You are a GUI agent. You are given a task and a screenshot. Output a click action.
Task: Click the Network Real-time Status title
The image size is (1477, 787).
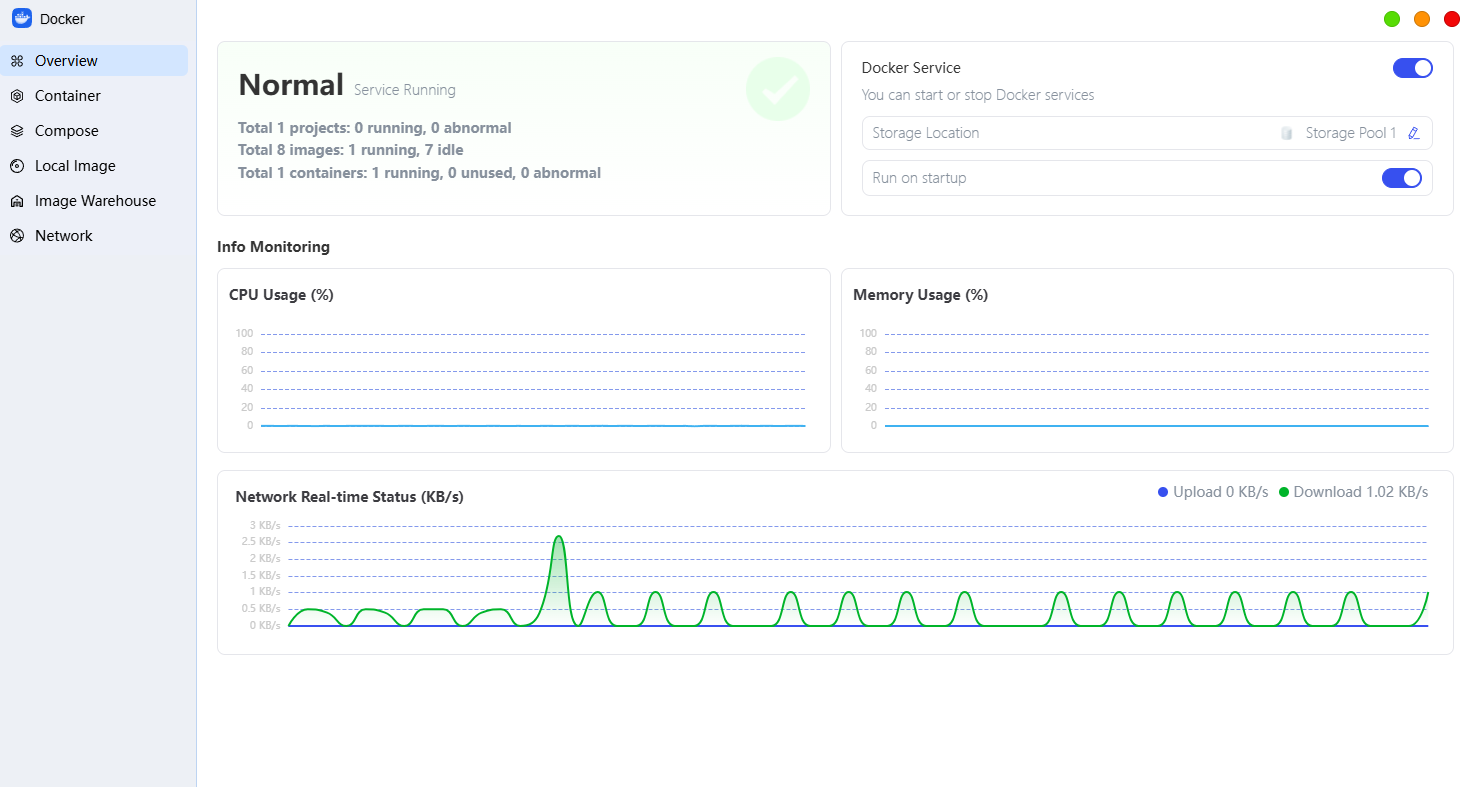coord(350,497)
